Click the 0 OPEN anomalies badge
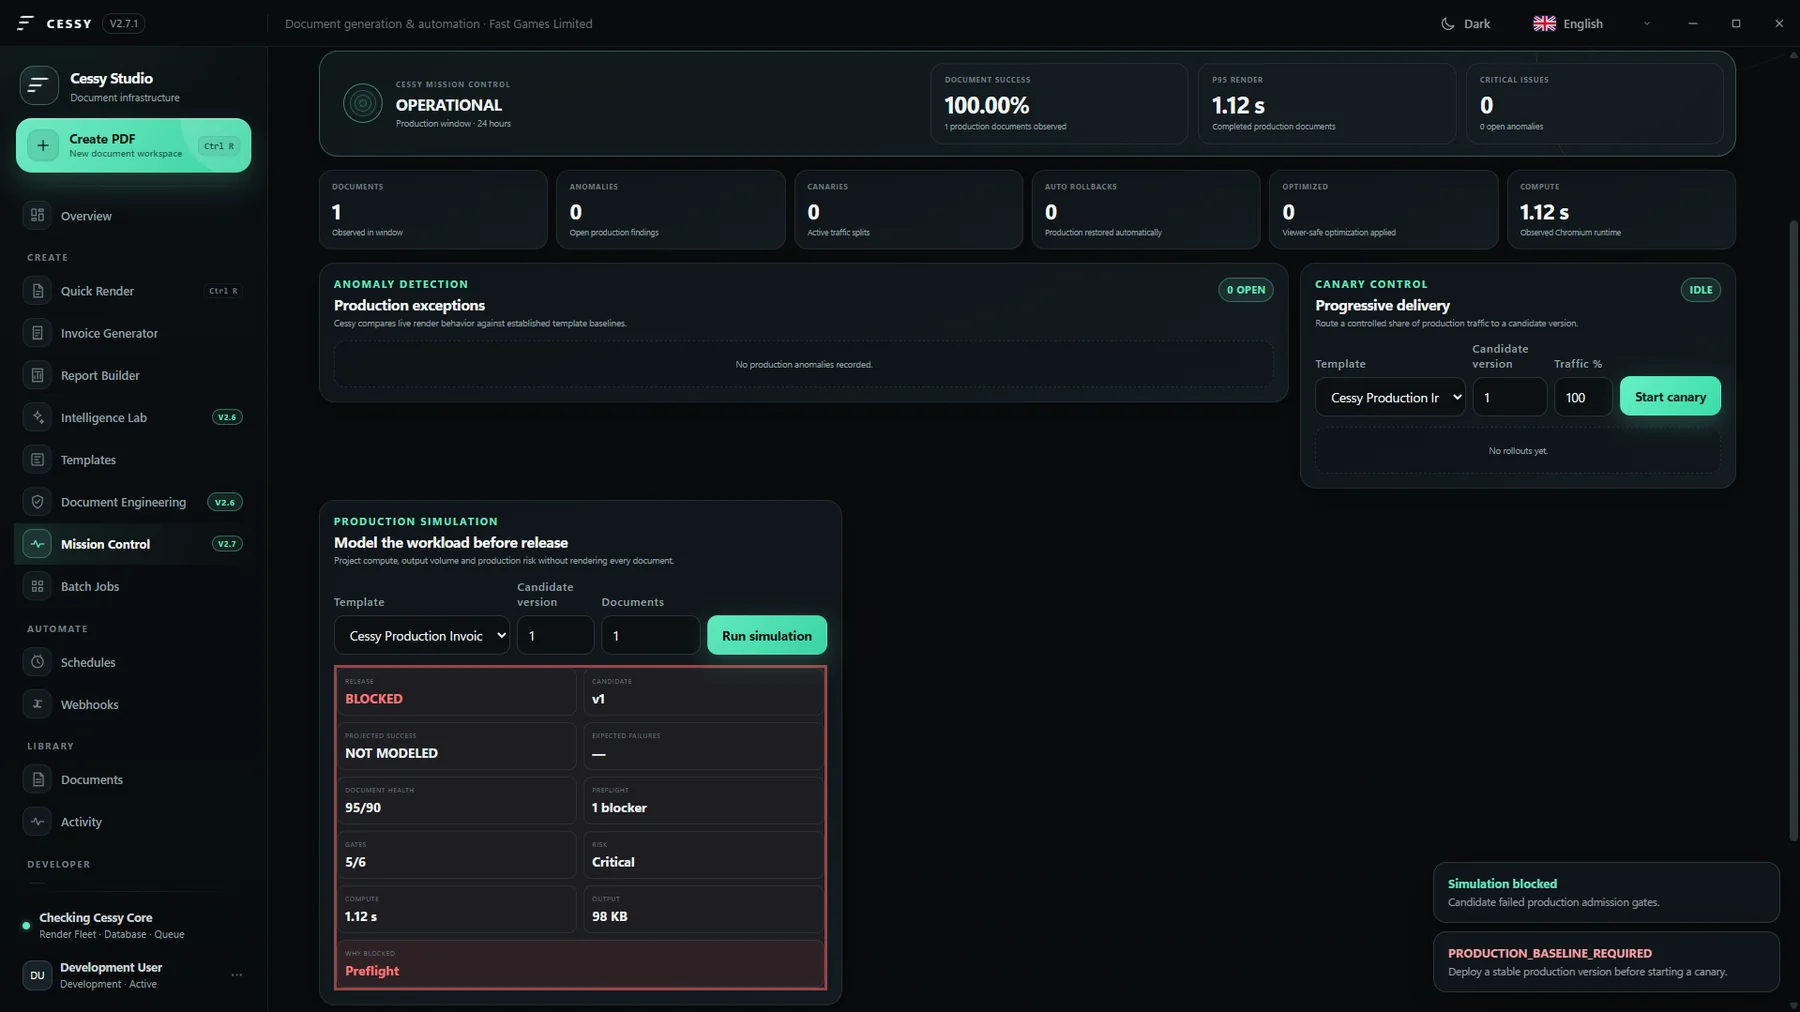The width and height of the screenshot is (1800, 1012). (x=1246, y=290)
